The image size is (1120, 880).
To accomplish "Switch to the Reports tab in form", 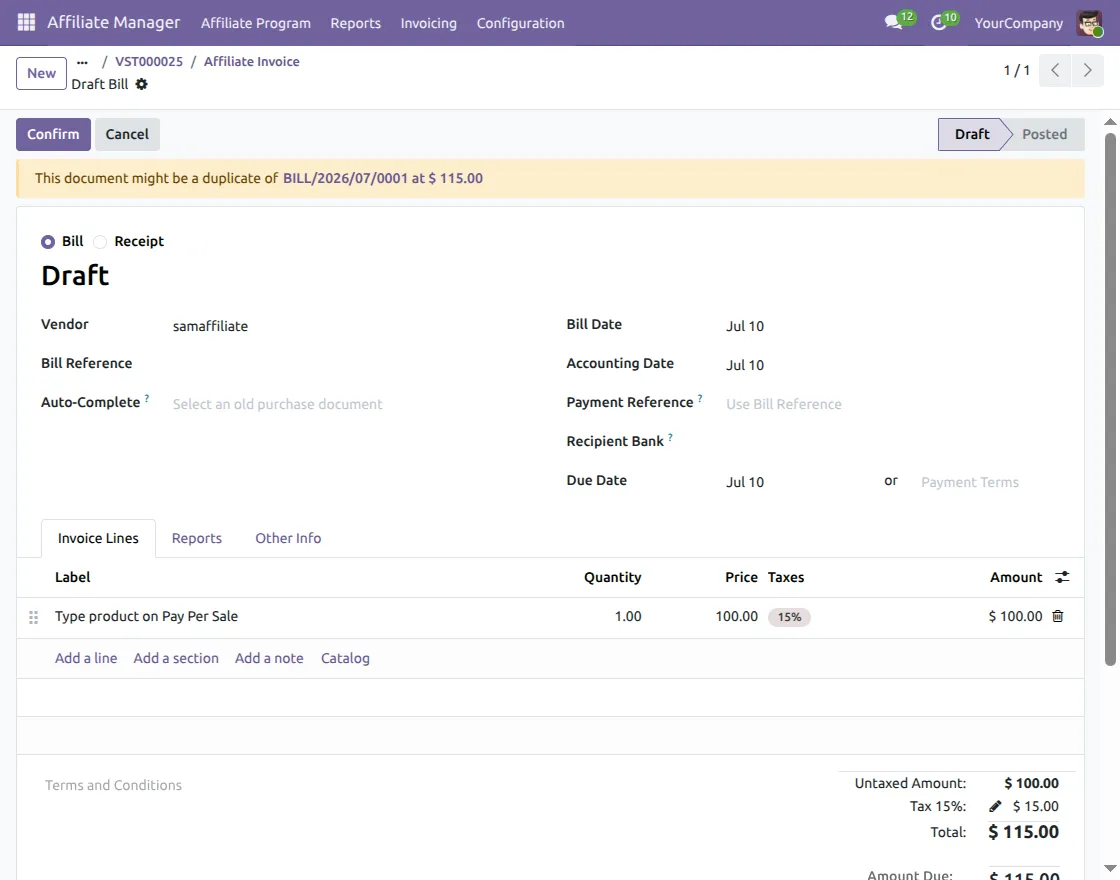I will pyautogui.click(x=196, y=539).
